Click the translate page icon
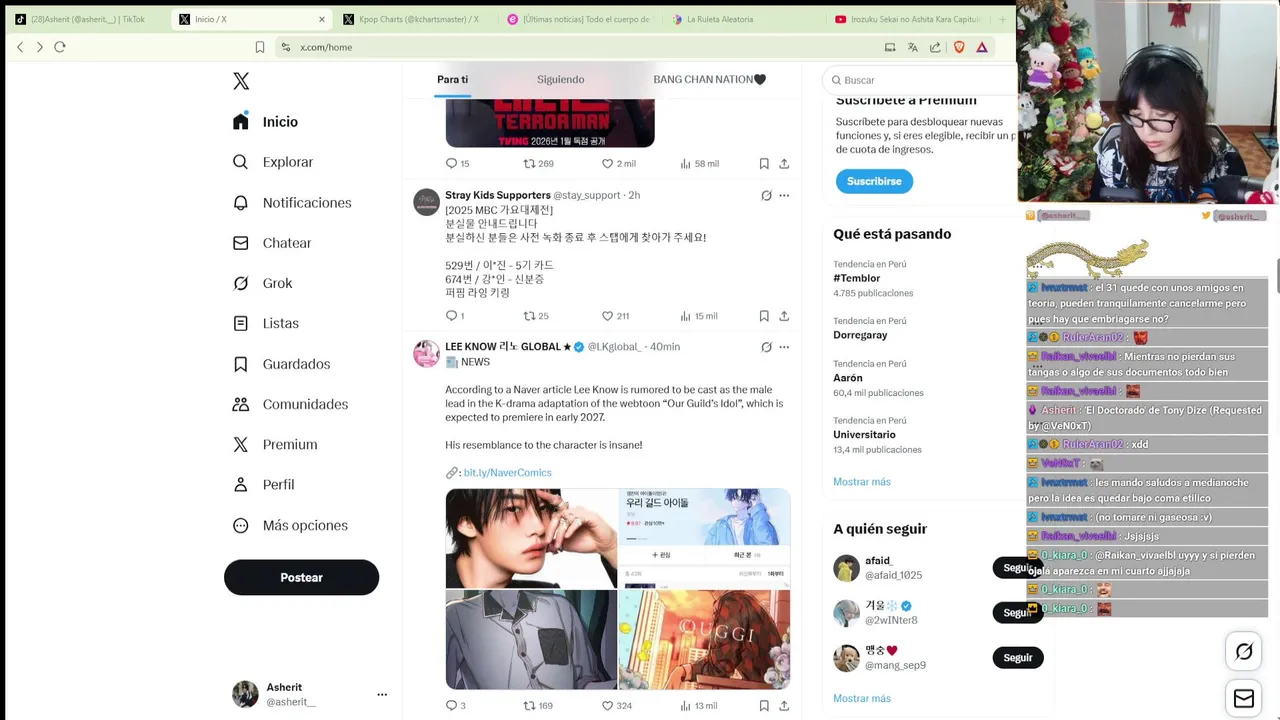This screenshot has height=720, width=1280. (912, 47)
